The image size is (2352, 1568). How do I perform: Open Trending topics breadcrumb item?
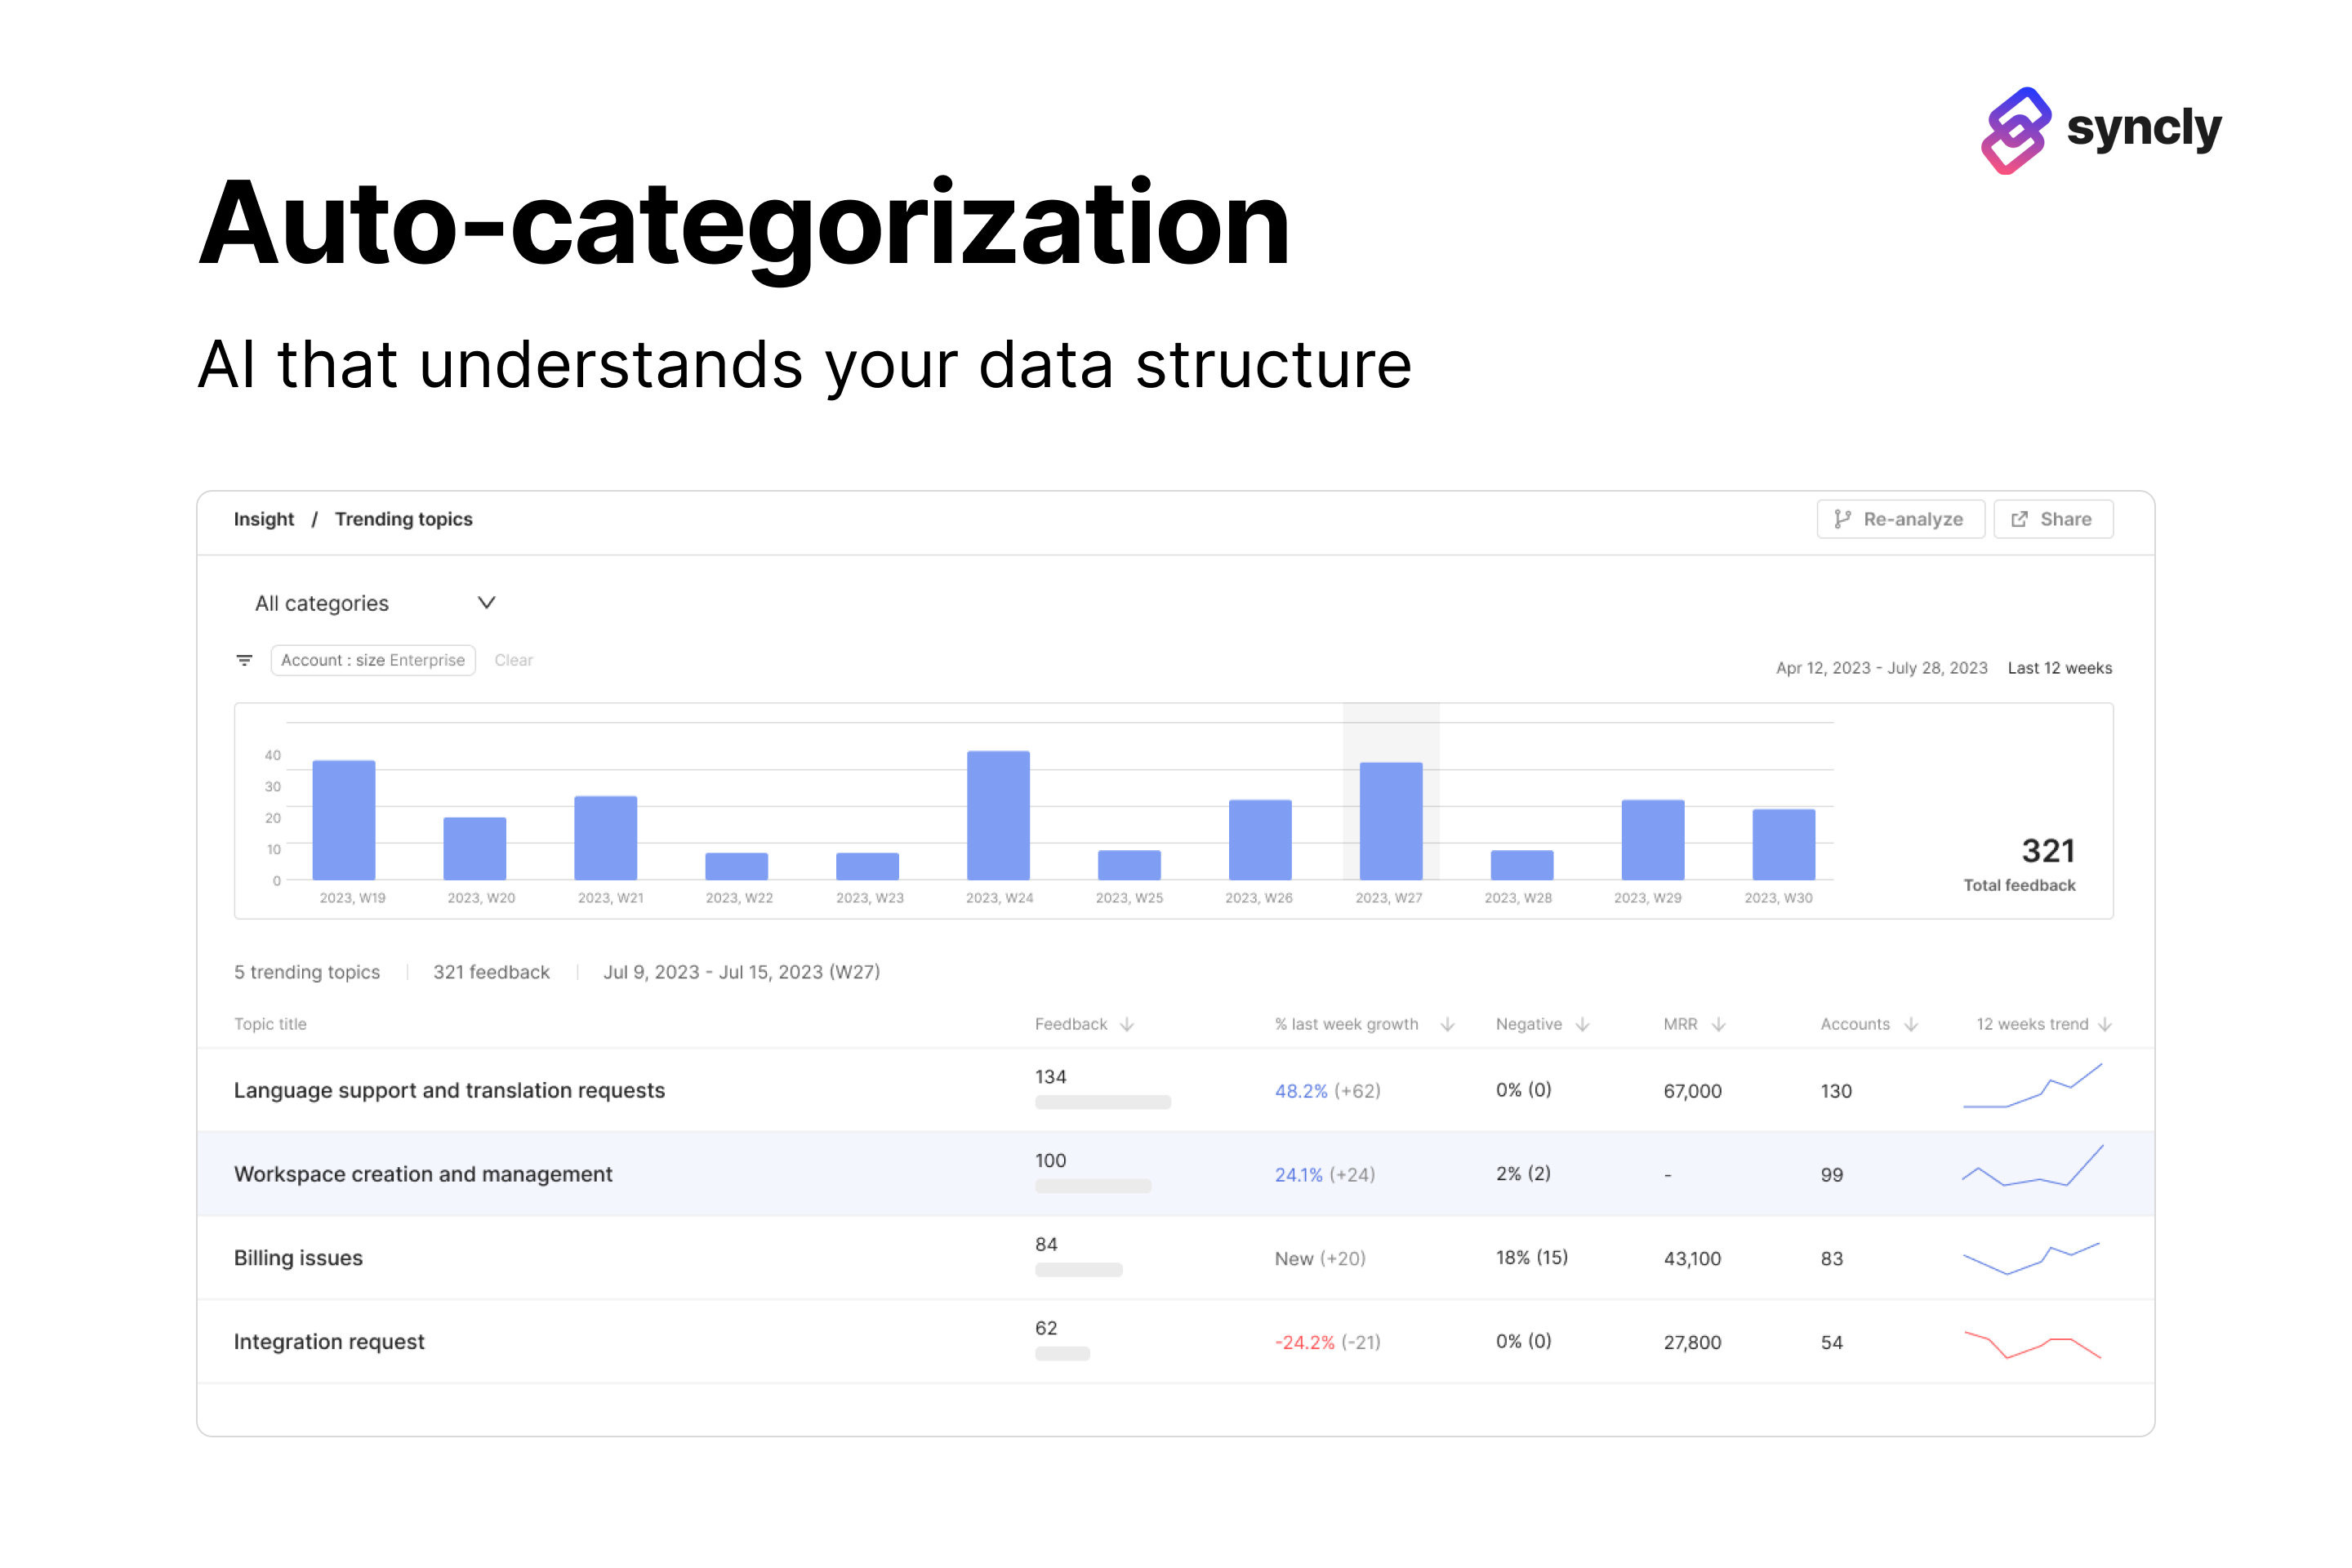(403, 519)
